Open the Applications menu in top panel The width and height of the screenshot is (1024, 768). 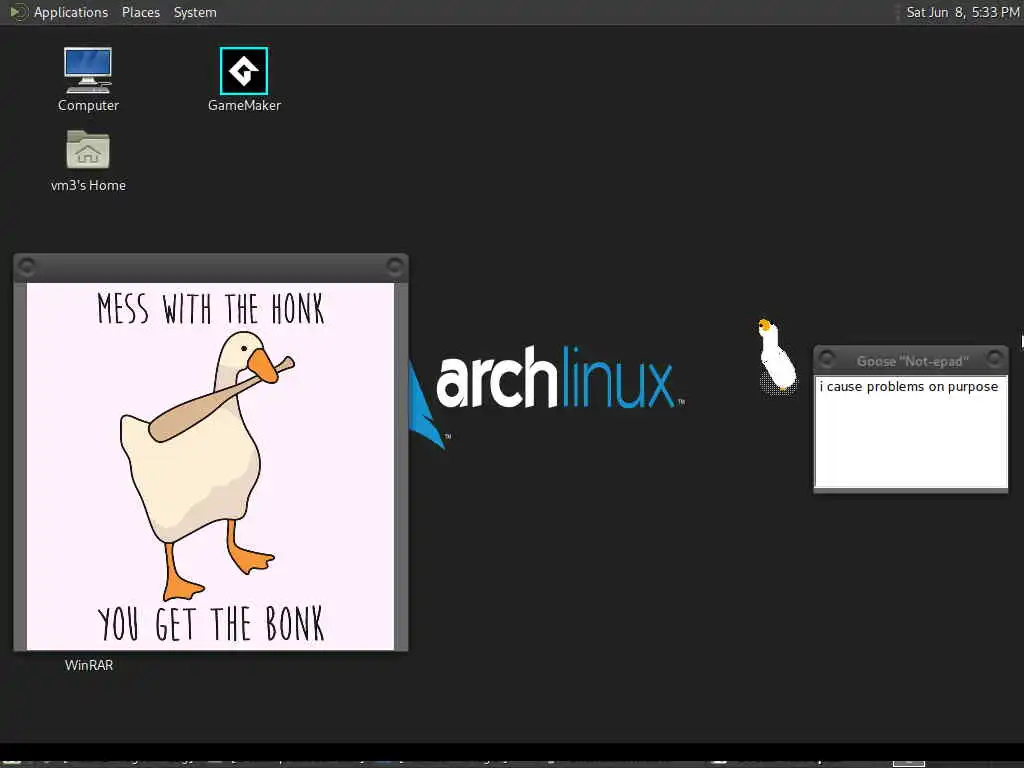click(71, 12)
